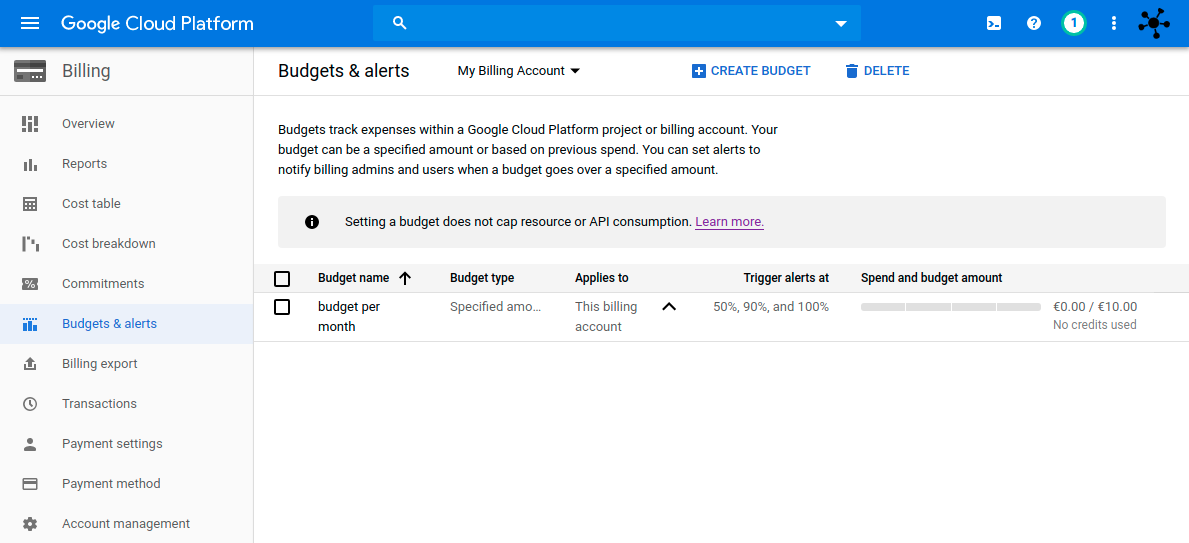Go to Cost breakdown in sidebar
The image size is (1189, 543).
point(109,244)
